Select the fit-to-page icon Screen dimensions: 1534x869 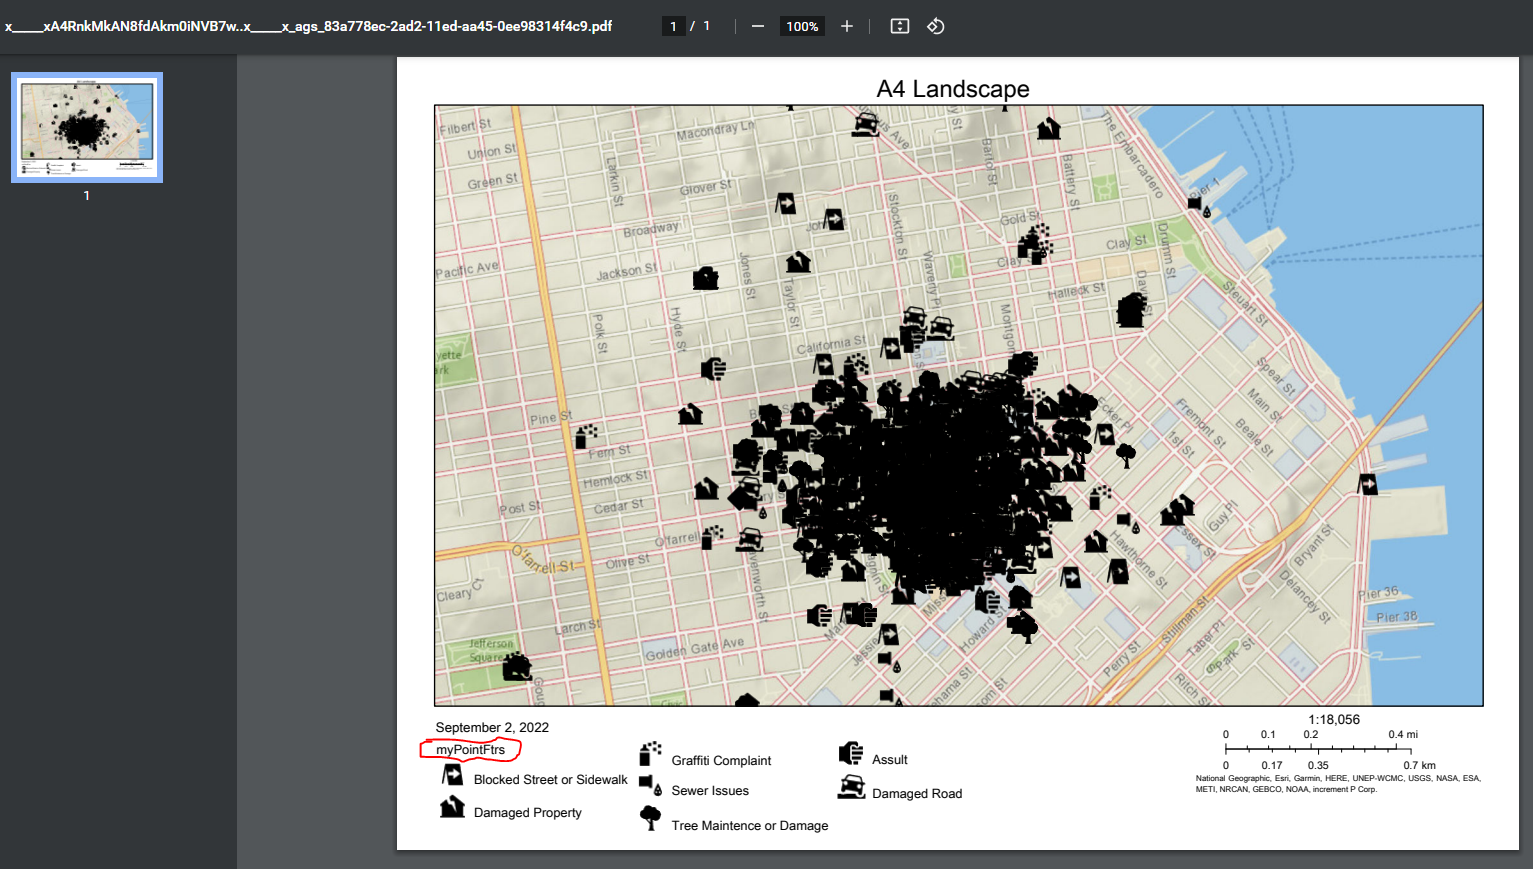tap(899, 26)
